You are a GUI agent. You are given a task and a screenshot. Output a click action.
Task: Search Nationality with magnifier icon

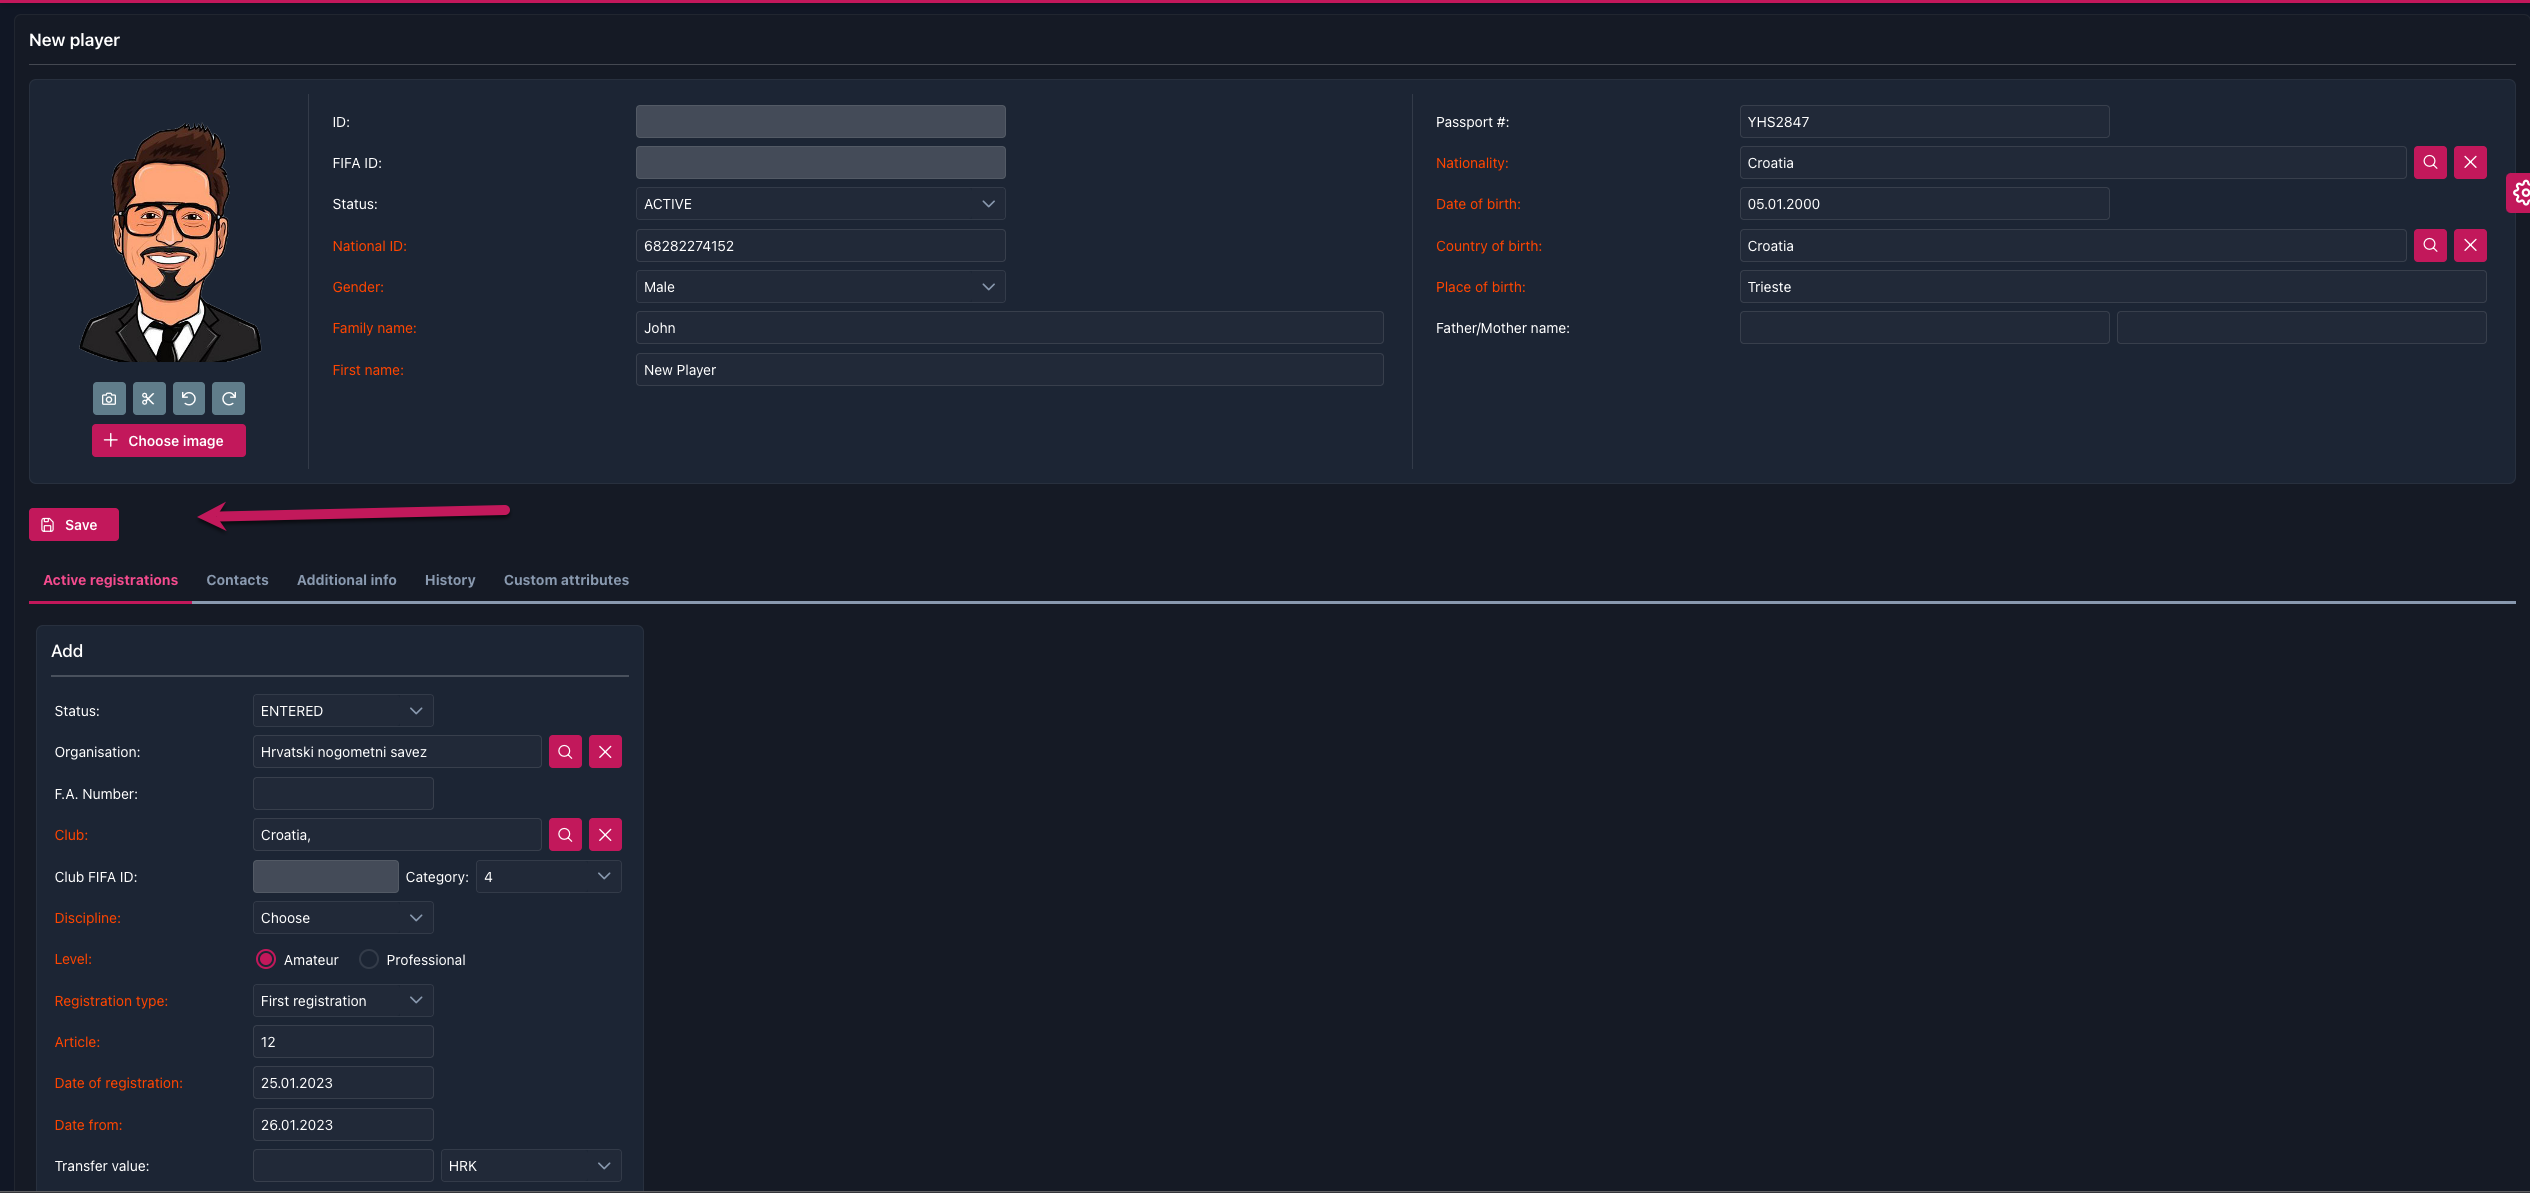click(2430, 163)
